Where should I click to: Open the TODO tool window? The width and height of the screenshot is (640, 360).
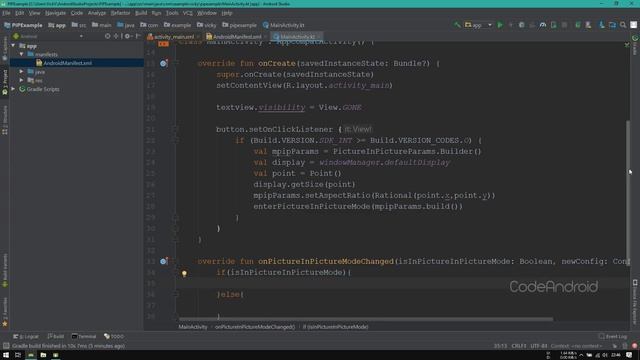point(114,336)
